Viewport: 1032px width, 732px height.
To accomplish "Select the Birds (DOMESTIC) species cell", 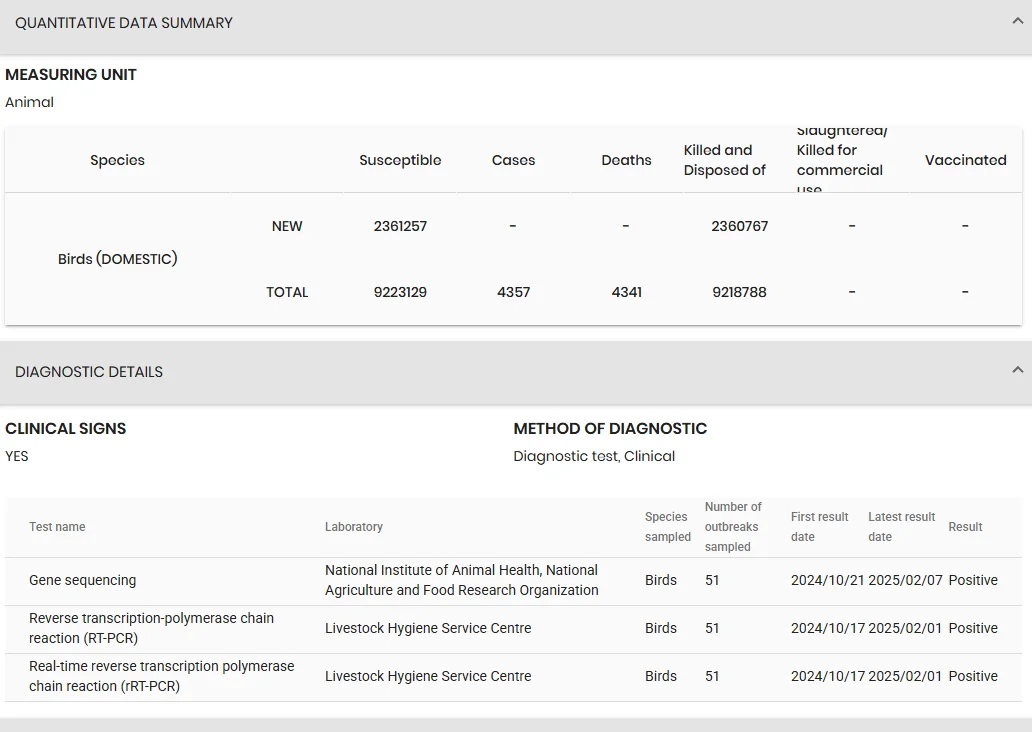I will (x=118, y=259).
